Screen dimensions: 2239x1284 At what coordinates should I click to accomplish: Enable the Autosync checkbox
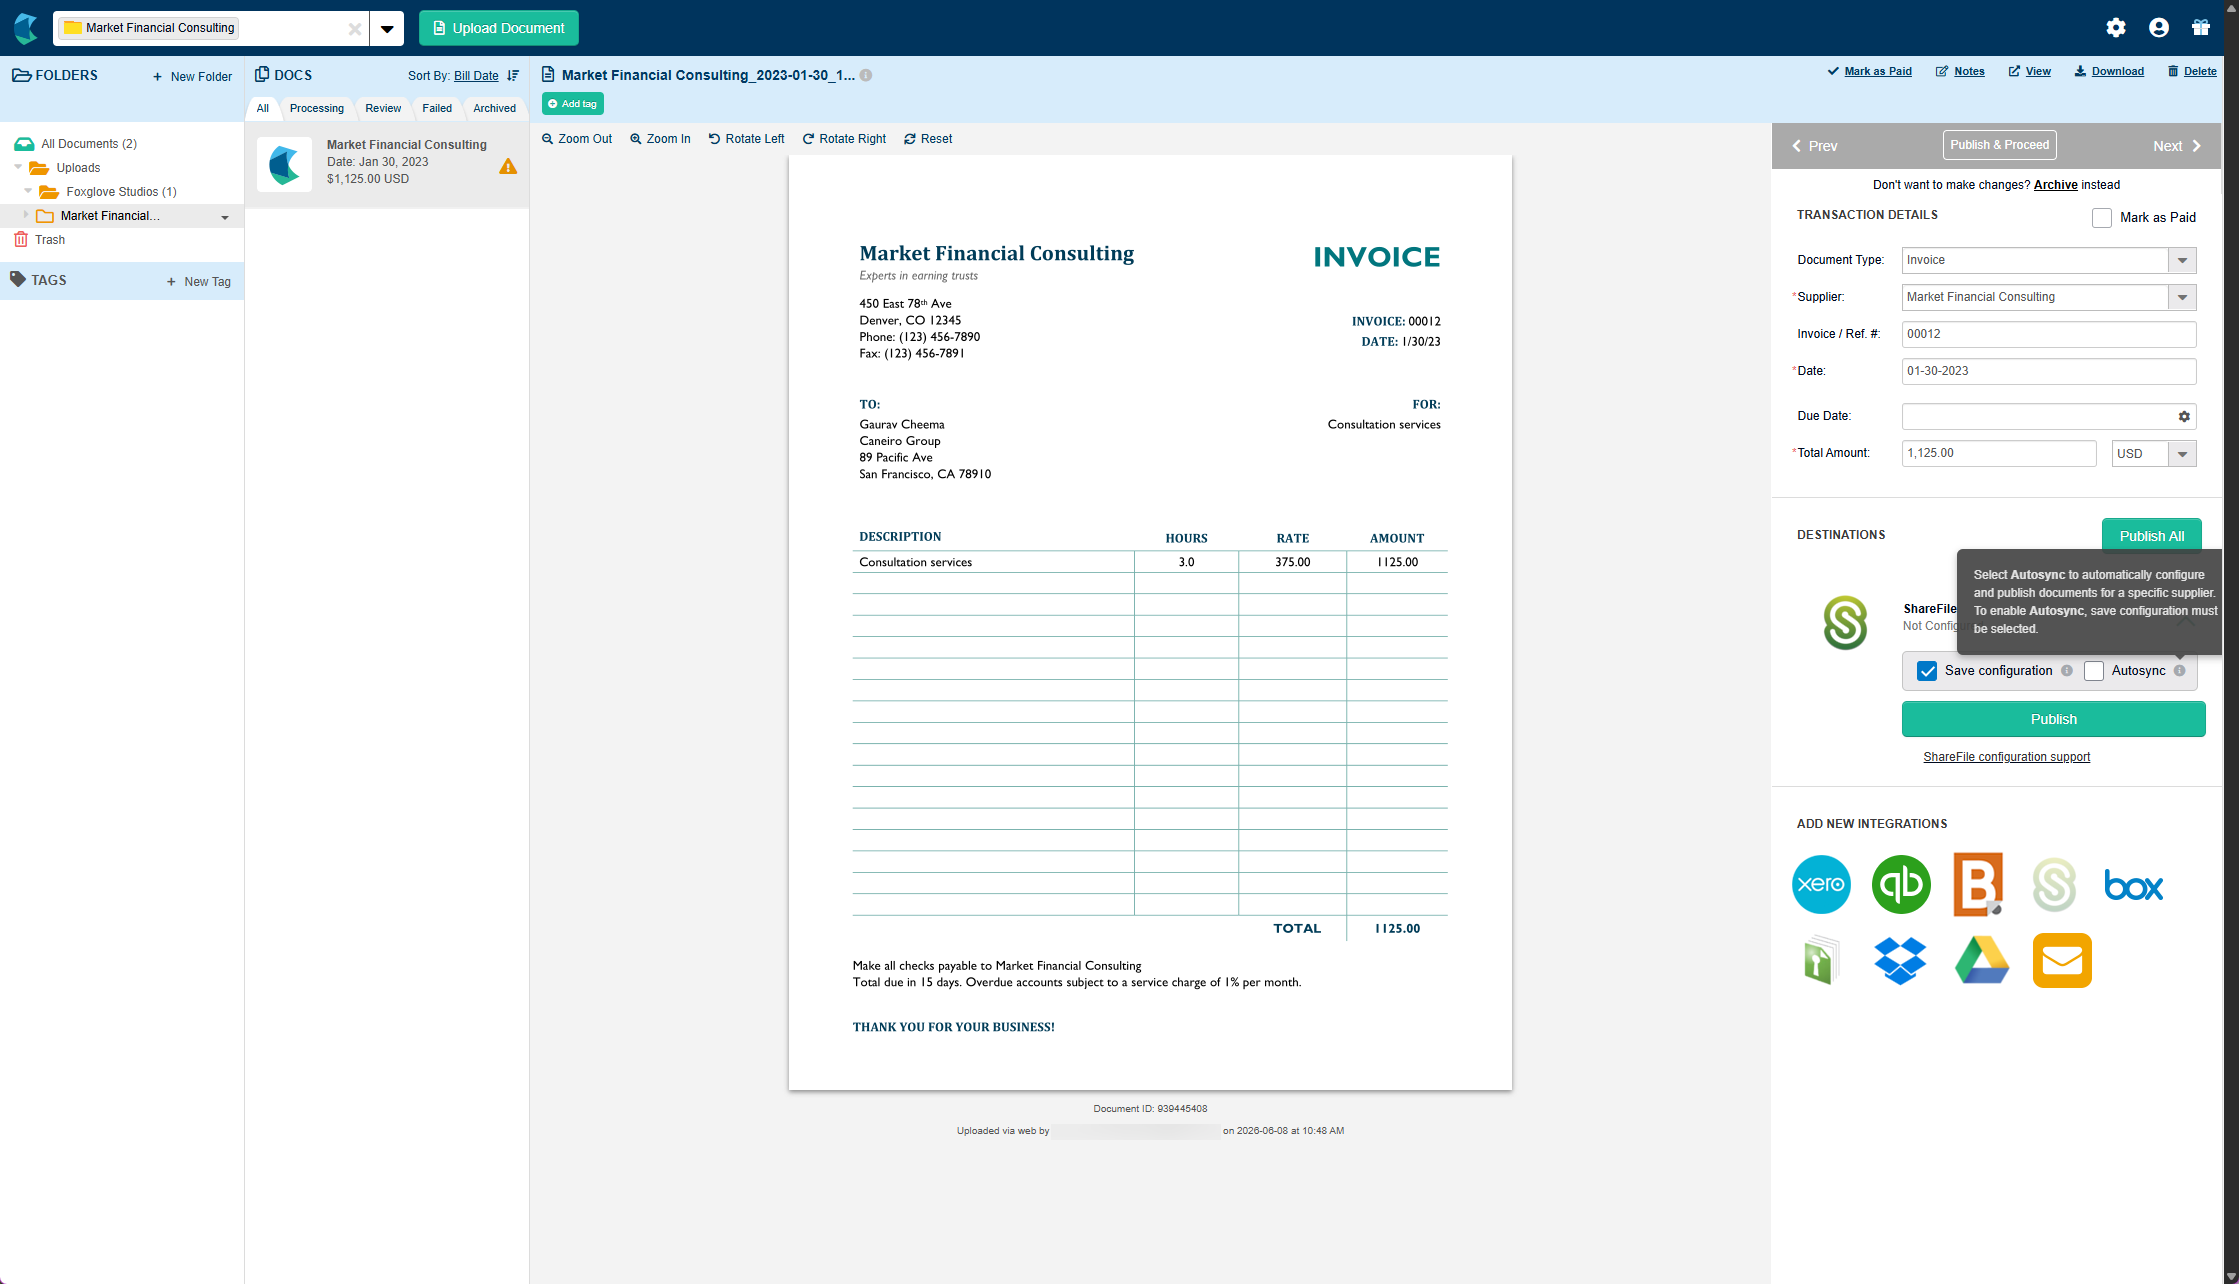click(x=2094, y=671)
